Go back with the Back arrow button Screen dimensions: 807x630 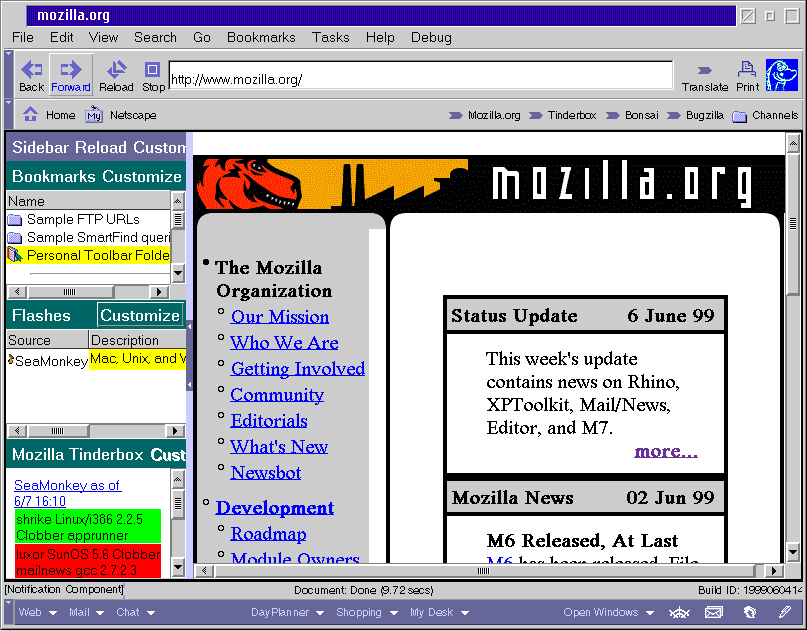pos(31,75)
